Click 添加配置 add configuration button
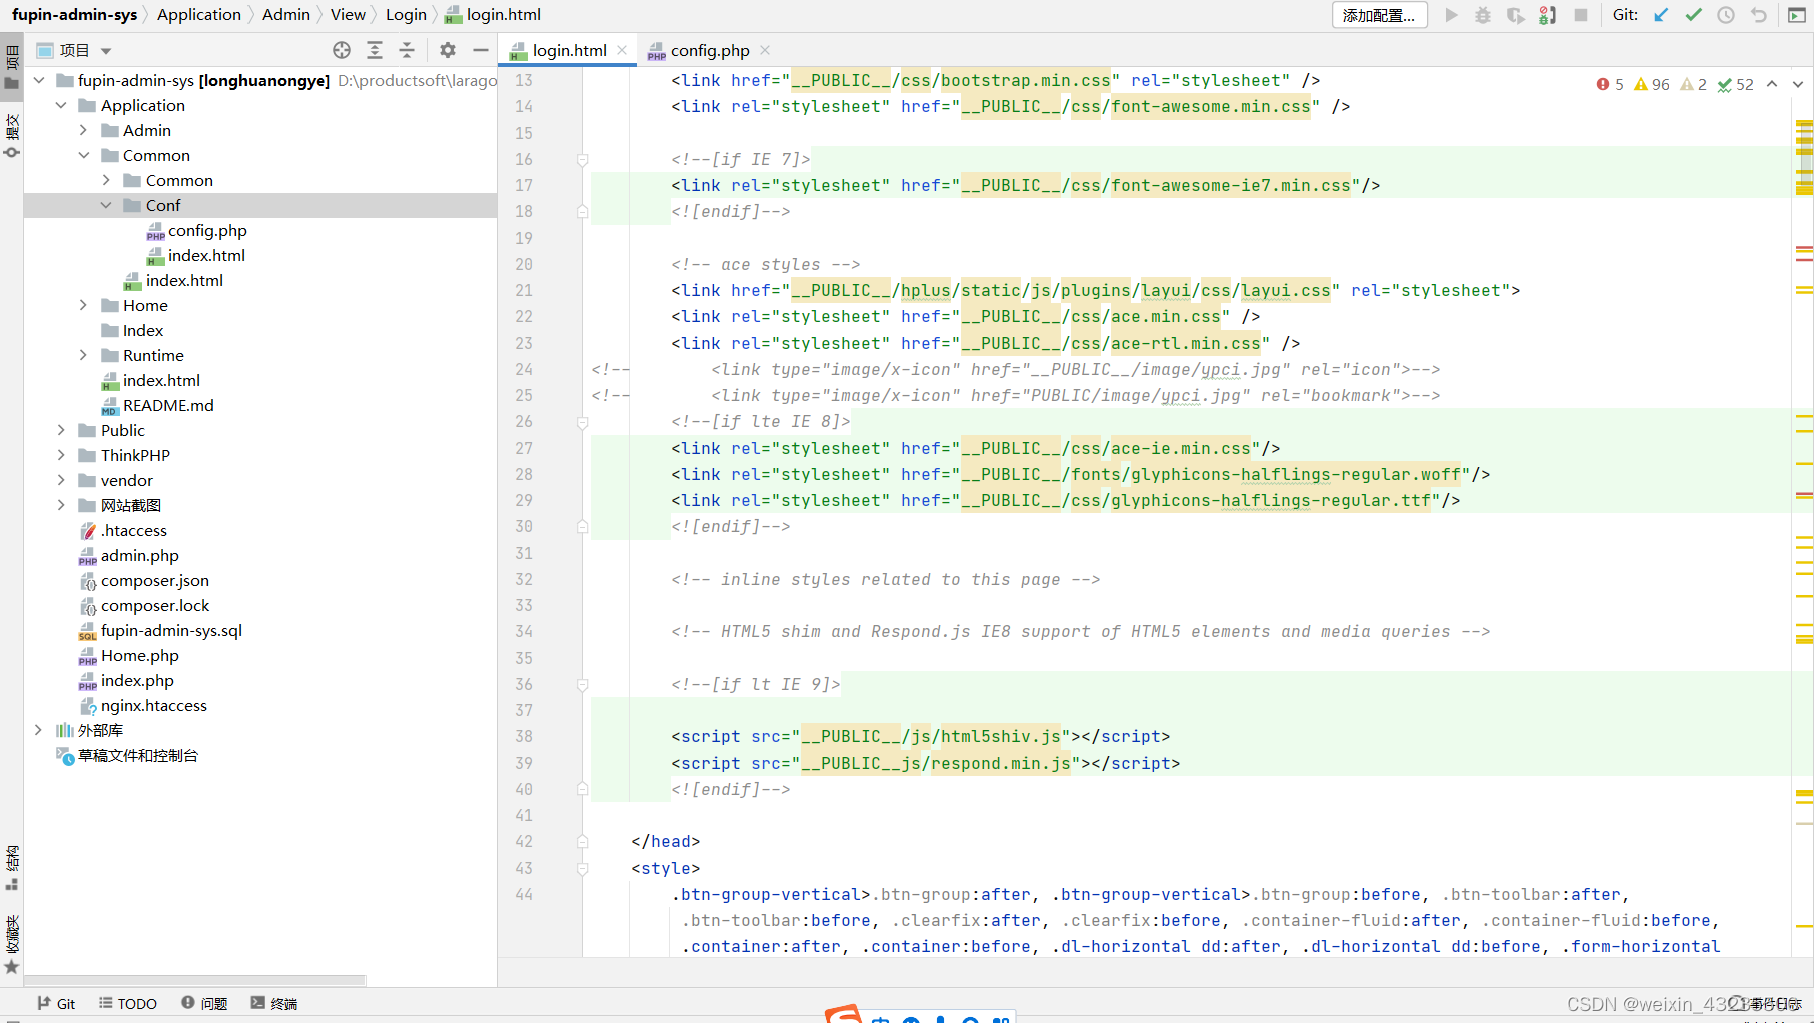Image resolution: width=1814 pixels, height=1023 pixels. point(1380,15)
